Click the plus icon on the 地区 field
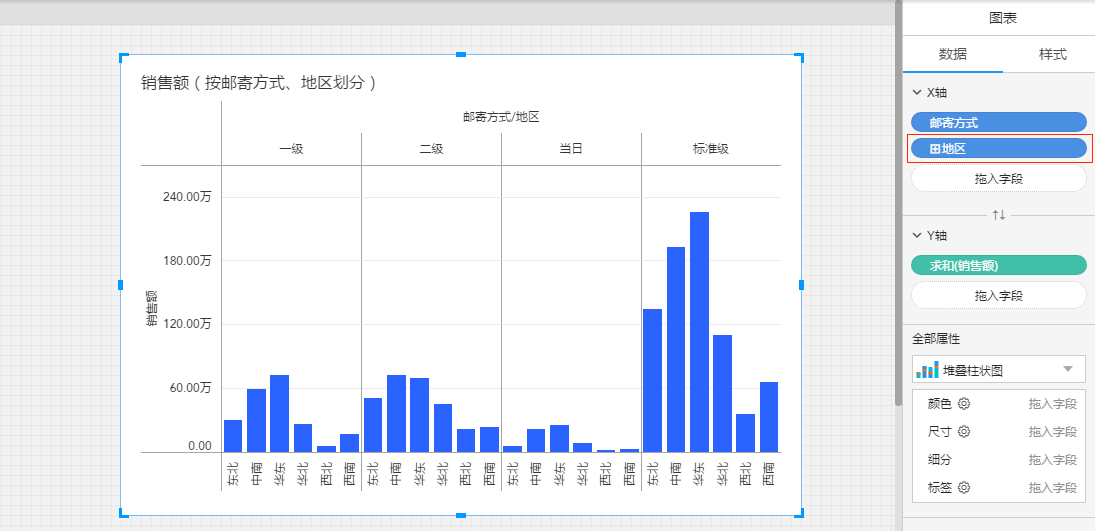The image size is (1095, 531). pyautogui.click(x=935, y=149)
